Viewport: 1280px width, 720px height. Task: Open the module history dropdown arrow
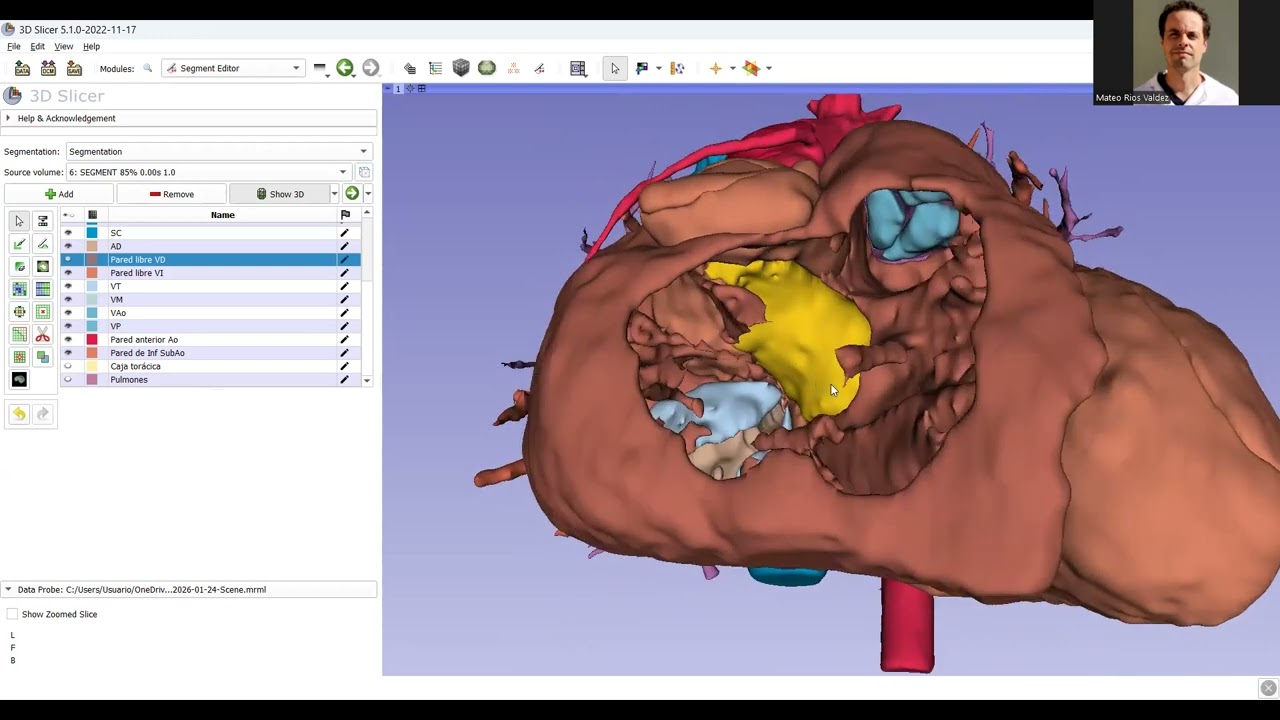tap(320, 68)
